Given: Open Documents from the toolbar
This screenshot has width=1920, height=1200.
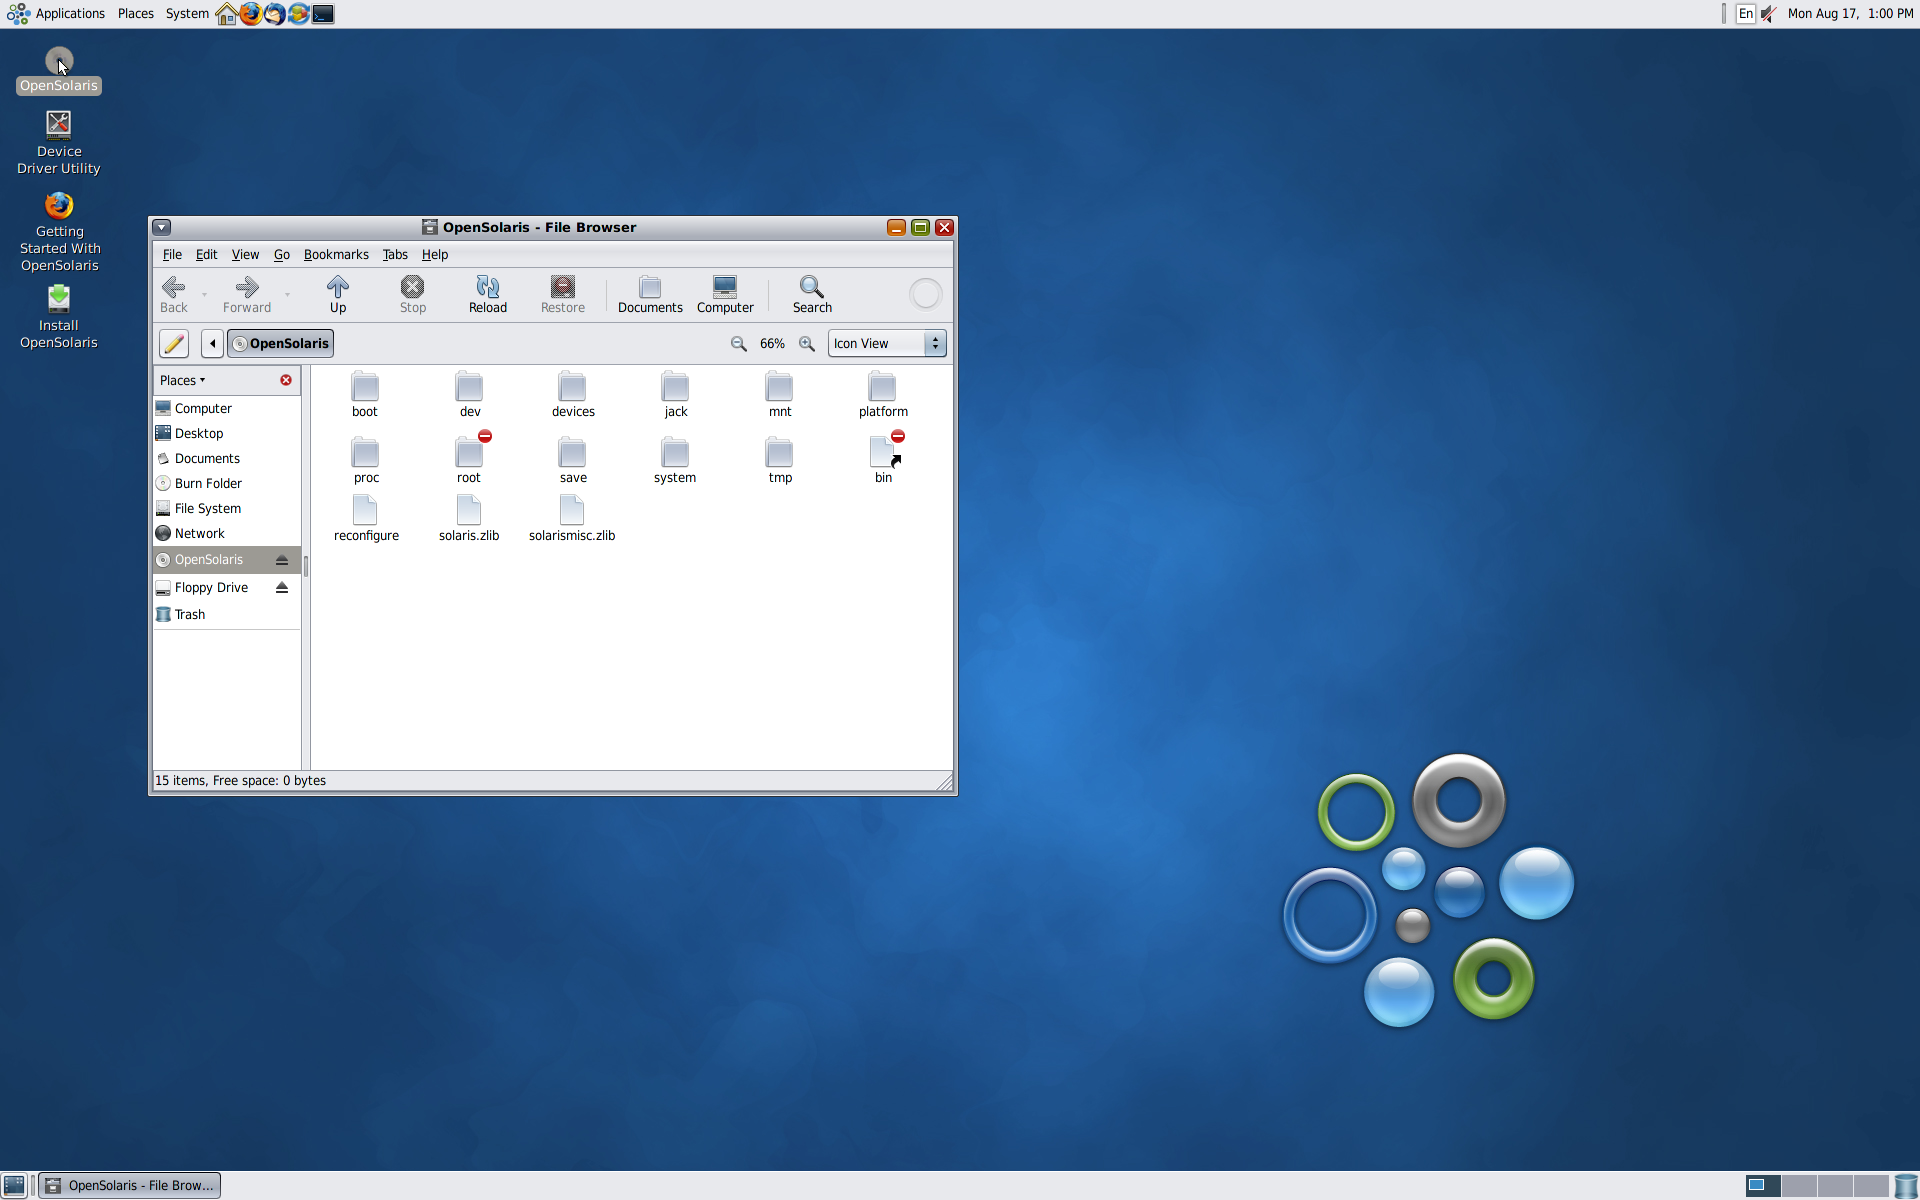Looking at the screenshot, I should [x=650, y=294].
